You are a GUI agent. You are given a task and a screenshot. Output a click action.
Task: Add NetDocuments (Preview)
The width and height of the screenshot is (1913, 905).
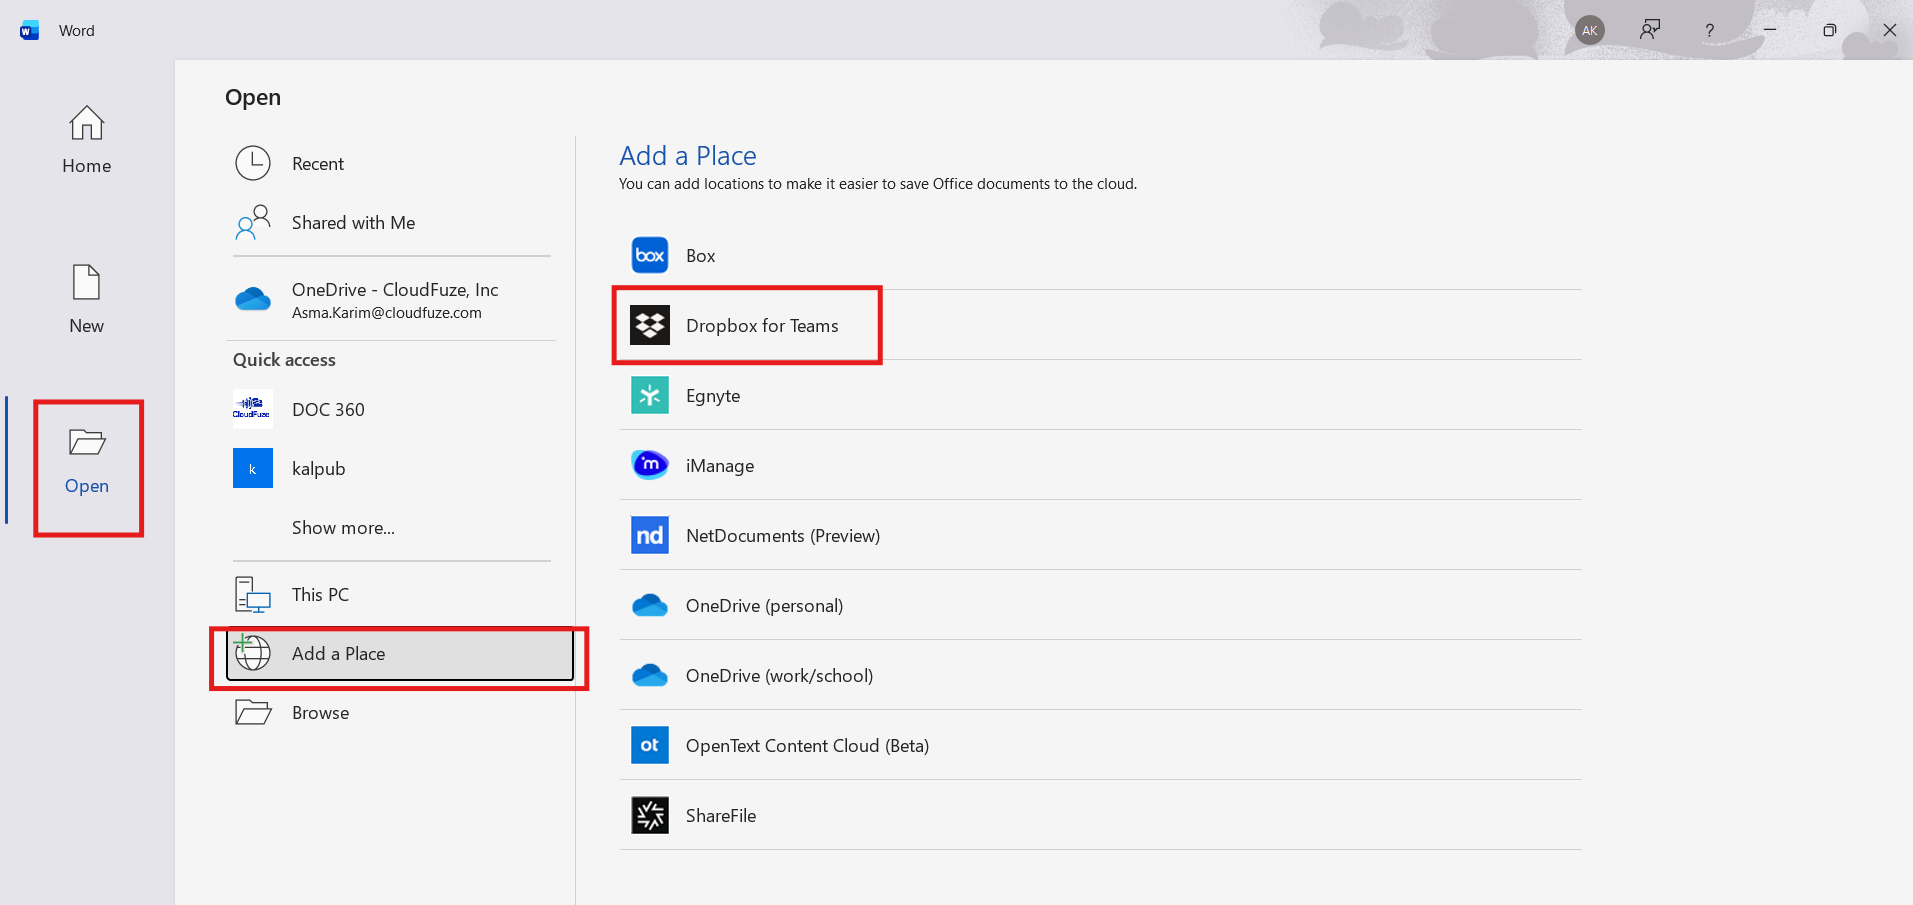click(x=782, y=535)
